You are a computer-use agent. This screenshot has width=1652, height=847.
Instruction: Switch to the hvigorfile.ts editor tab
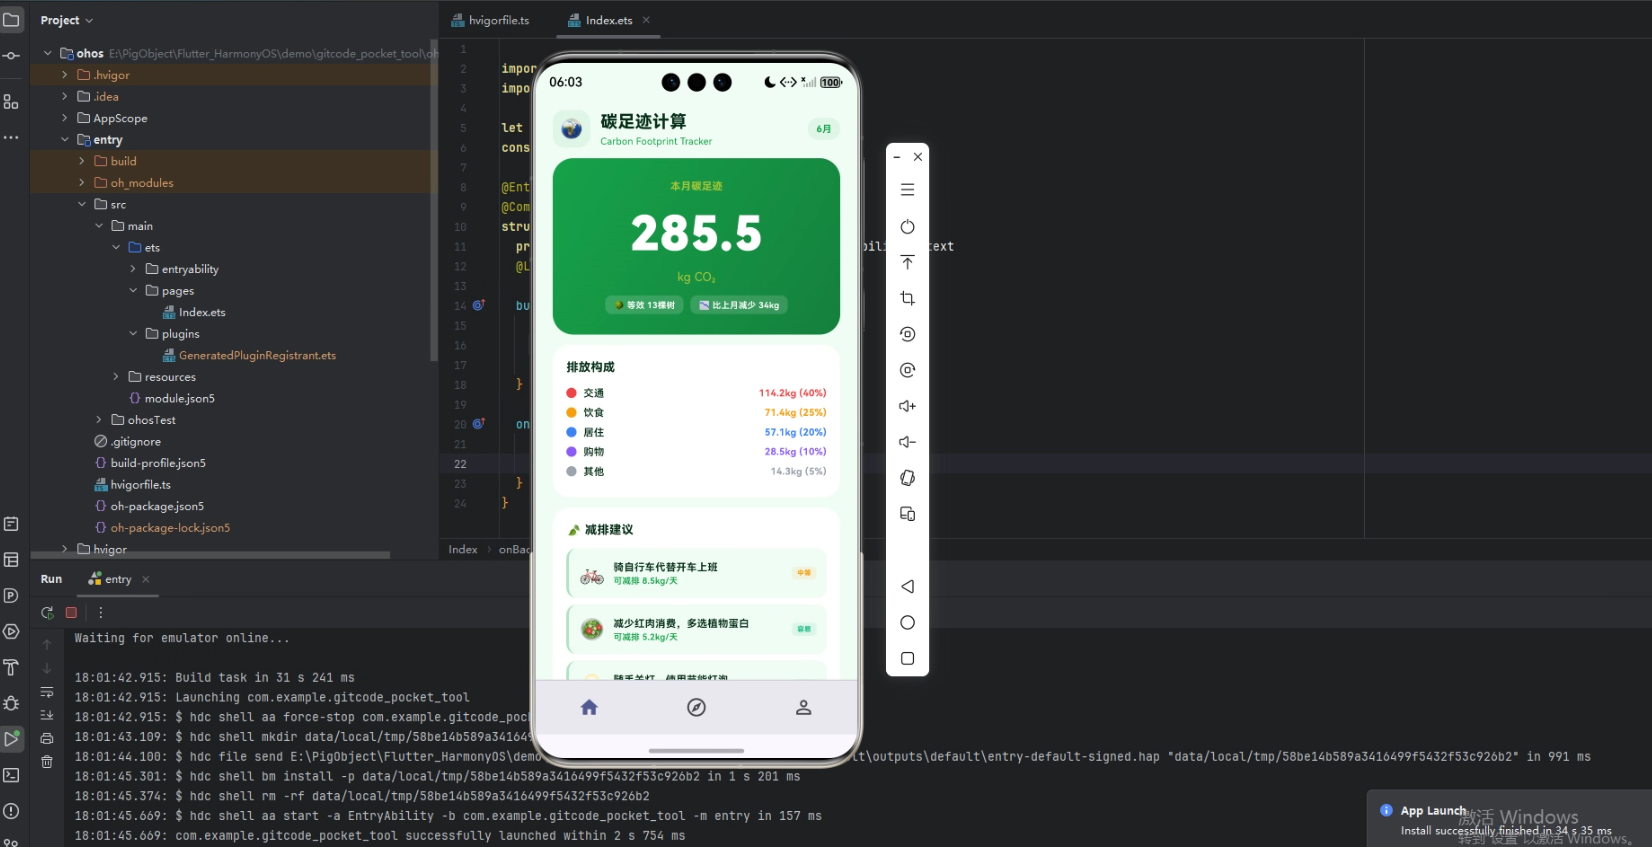coord(491,20)
